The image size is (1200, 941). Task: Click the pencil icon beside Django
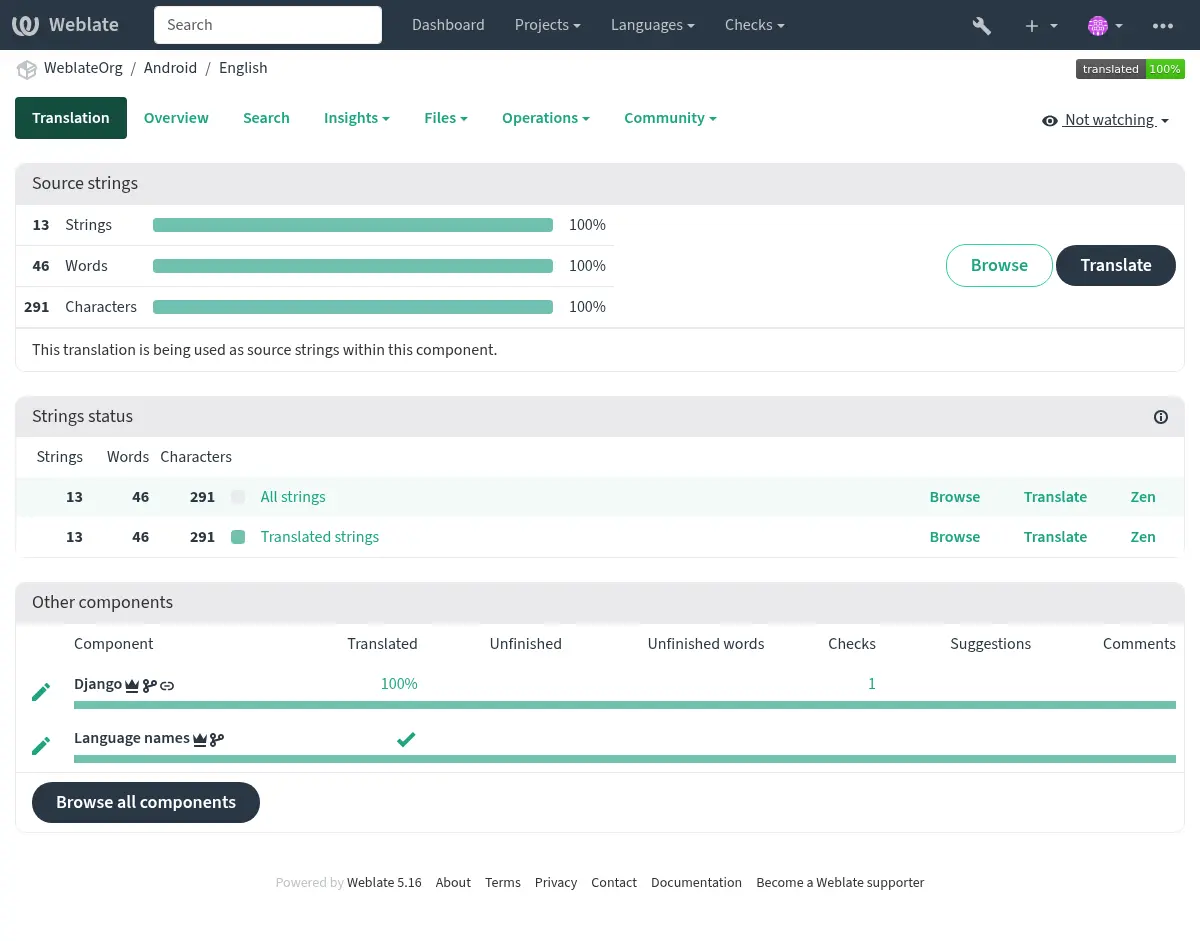pos(41,692)
